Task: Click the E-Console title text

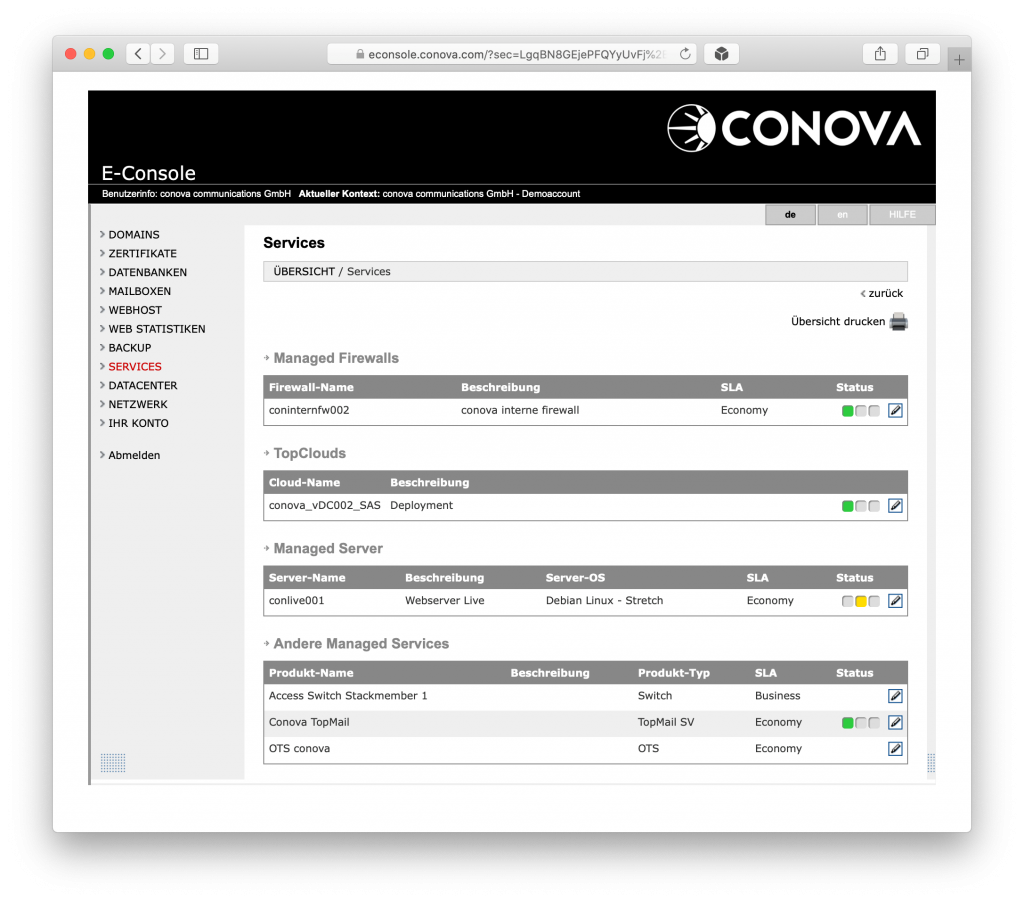Action: (x=148, y=173)
